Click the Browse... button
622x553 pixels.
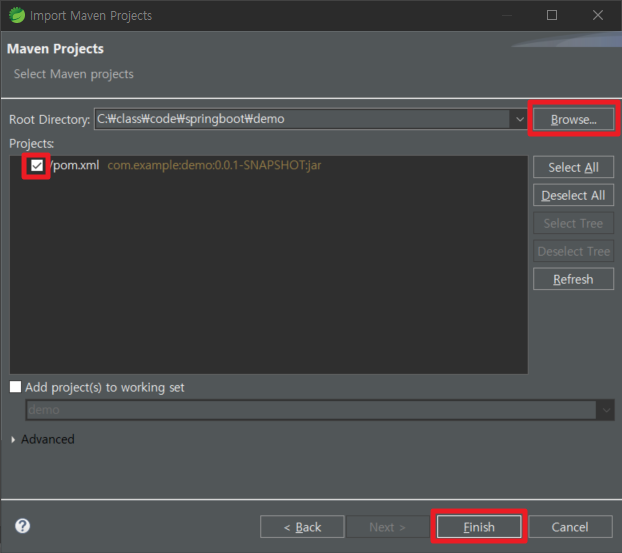pyautogui.click(x=574, y=119)
